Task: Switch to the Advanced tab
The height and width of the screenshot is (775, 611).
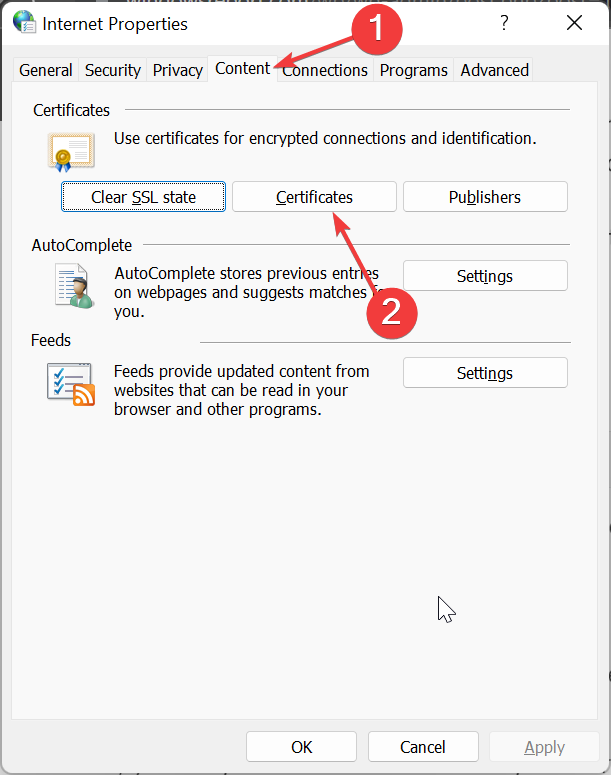Action: click(494, 70)
